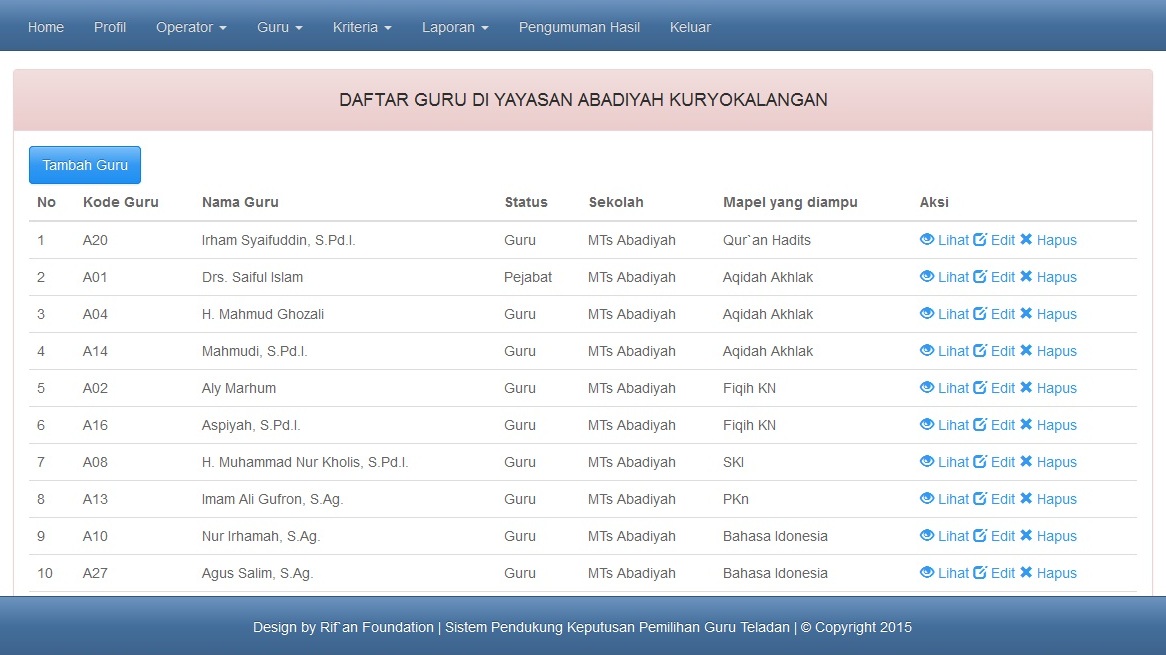
Task: Open the Operator dropdown menu
Action: (190, 27)
